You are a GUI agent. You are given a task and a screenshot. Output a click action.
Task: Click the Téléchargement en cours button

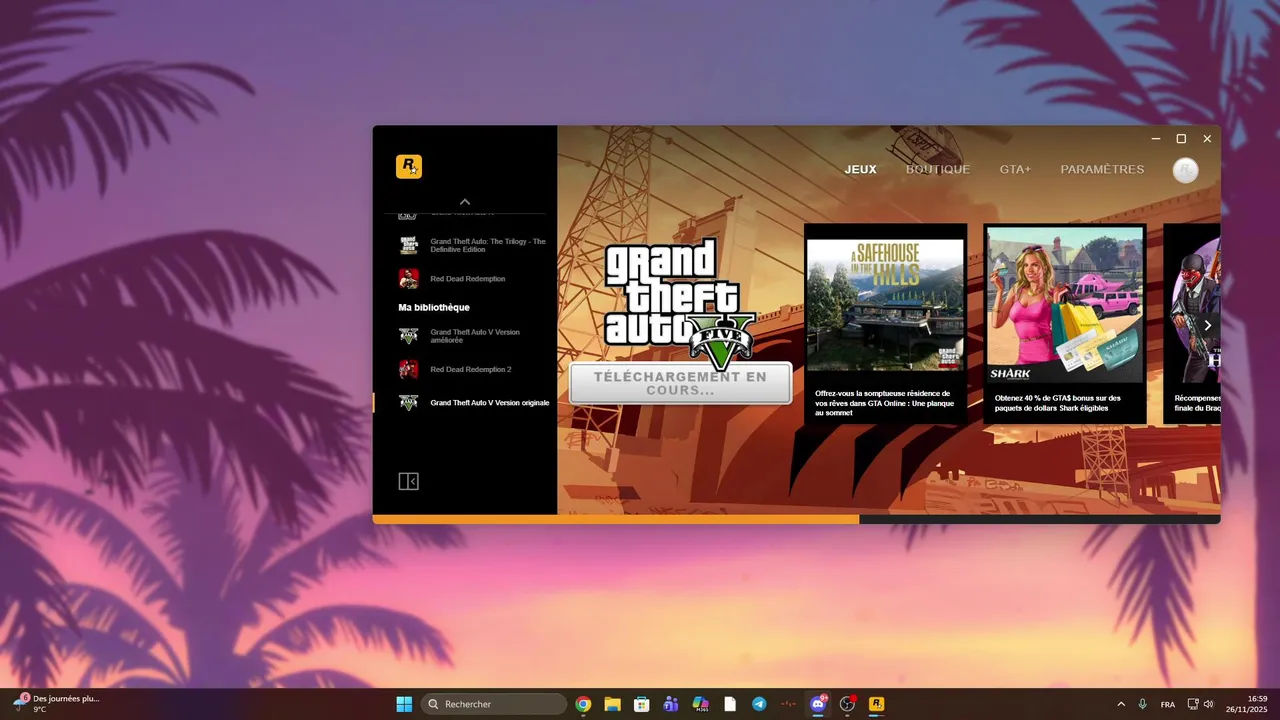(x=681, y=383)
